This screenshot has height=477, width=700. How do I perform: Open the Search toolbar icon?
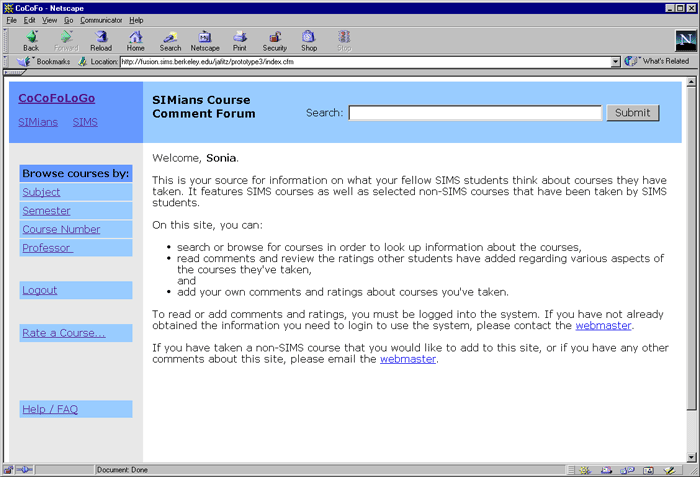[x=170, y=41]
